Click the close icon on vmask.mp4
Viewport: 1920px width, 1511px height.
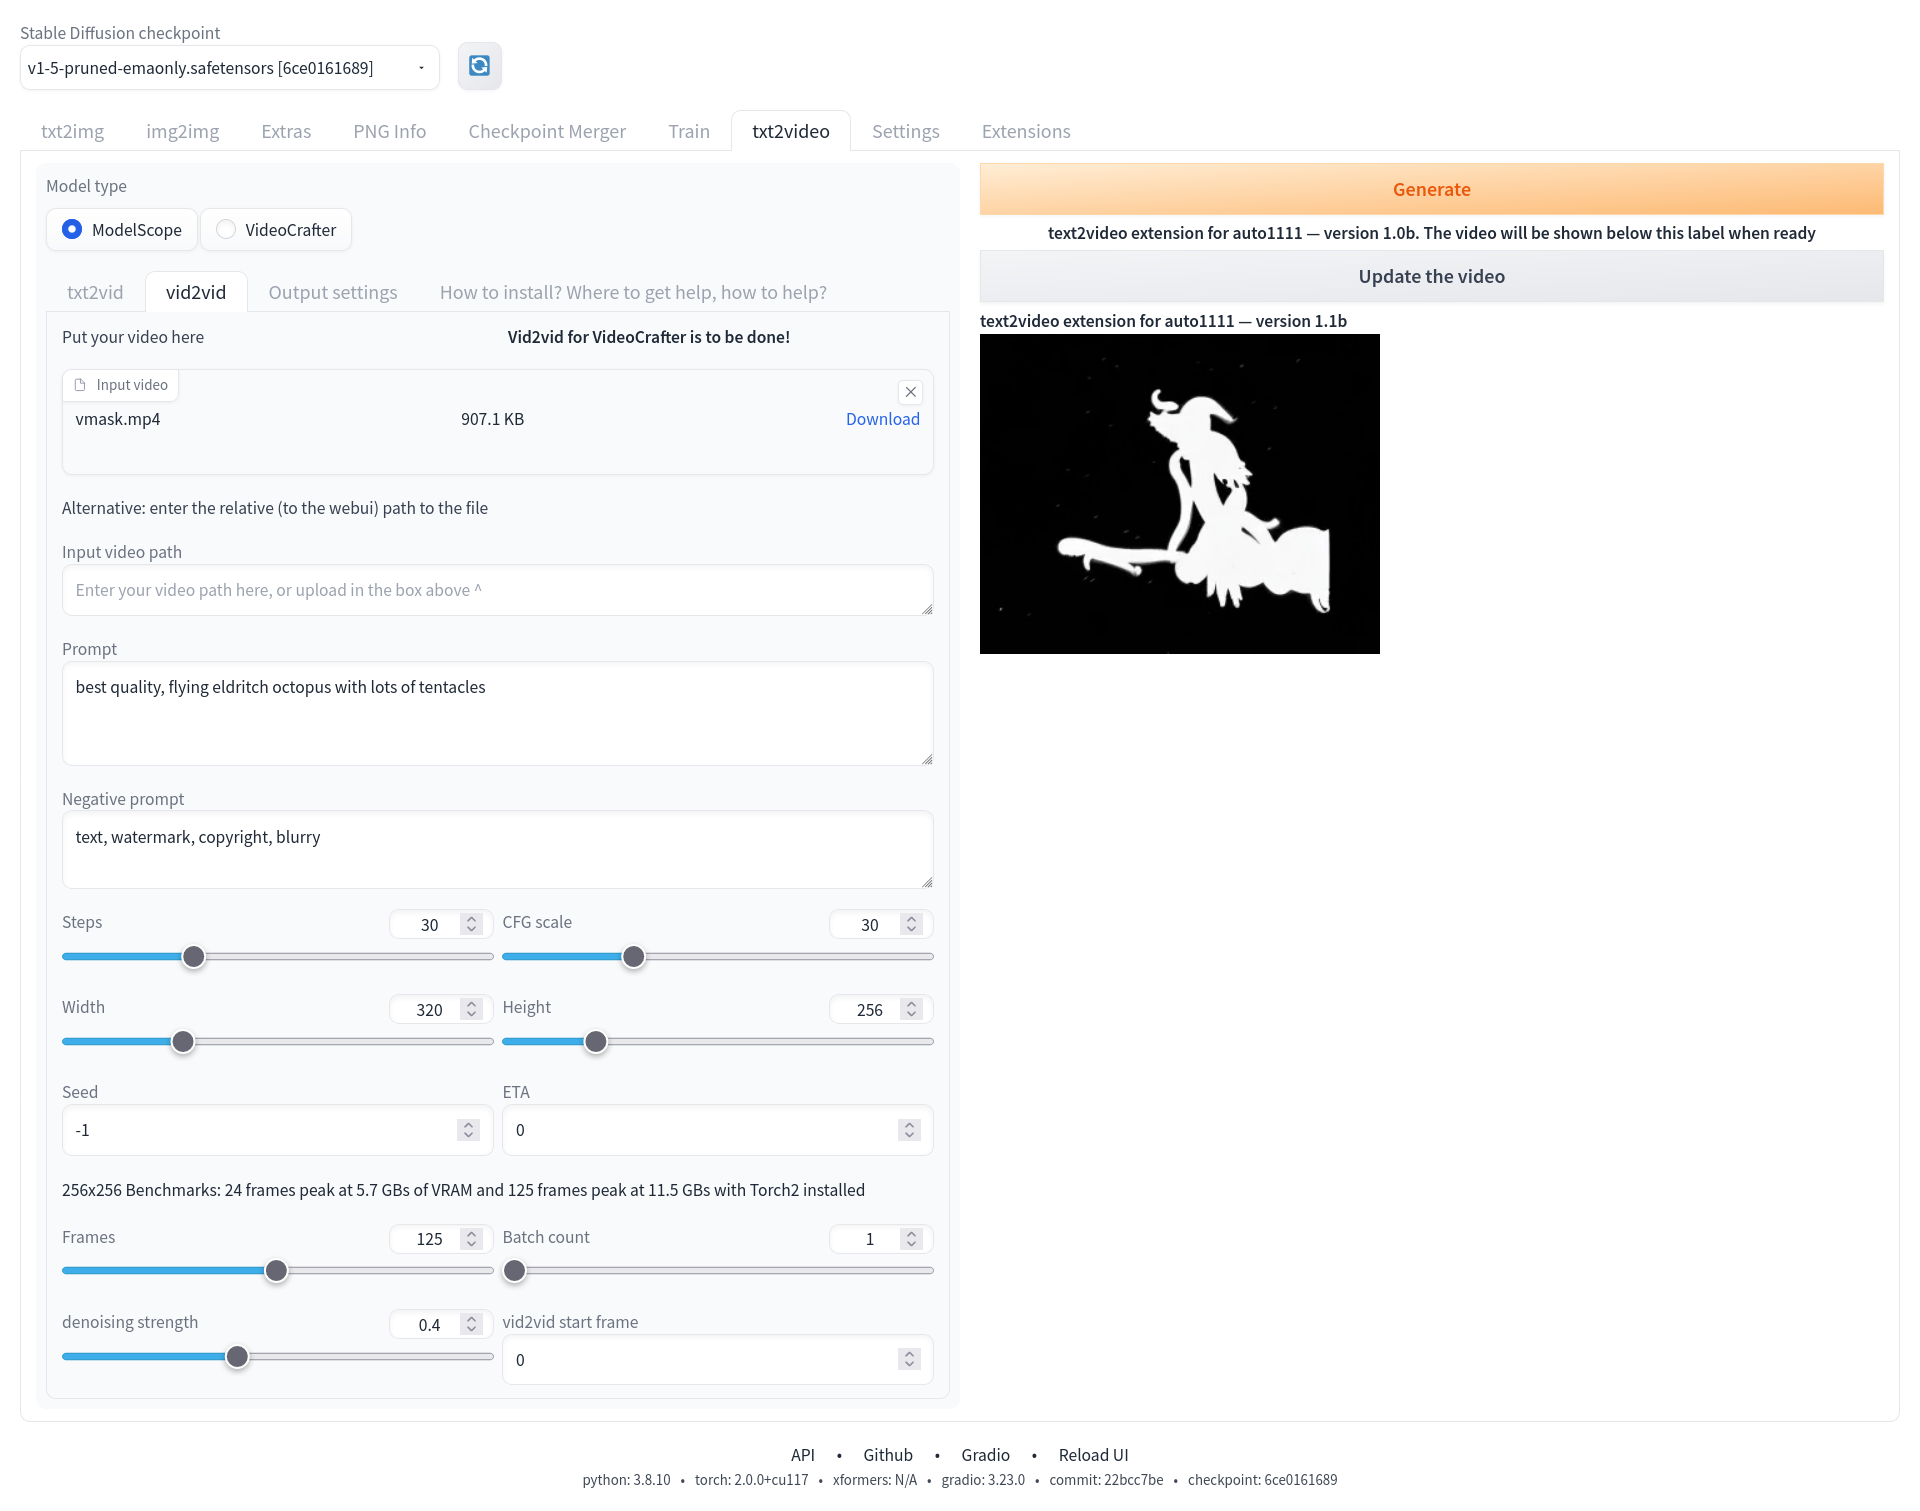910,393
